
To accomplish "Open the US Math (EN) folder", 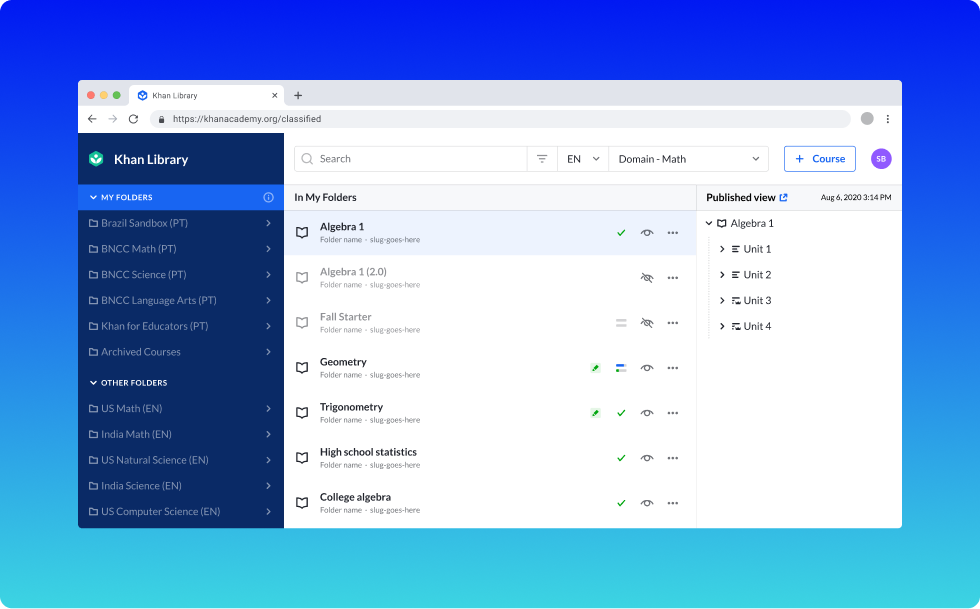I will 181,408.
